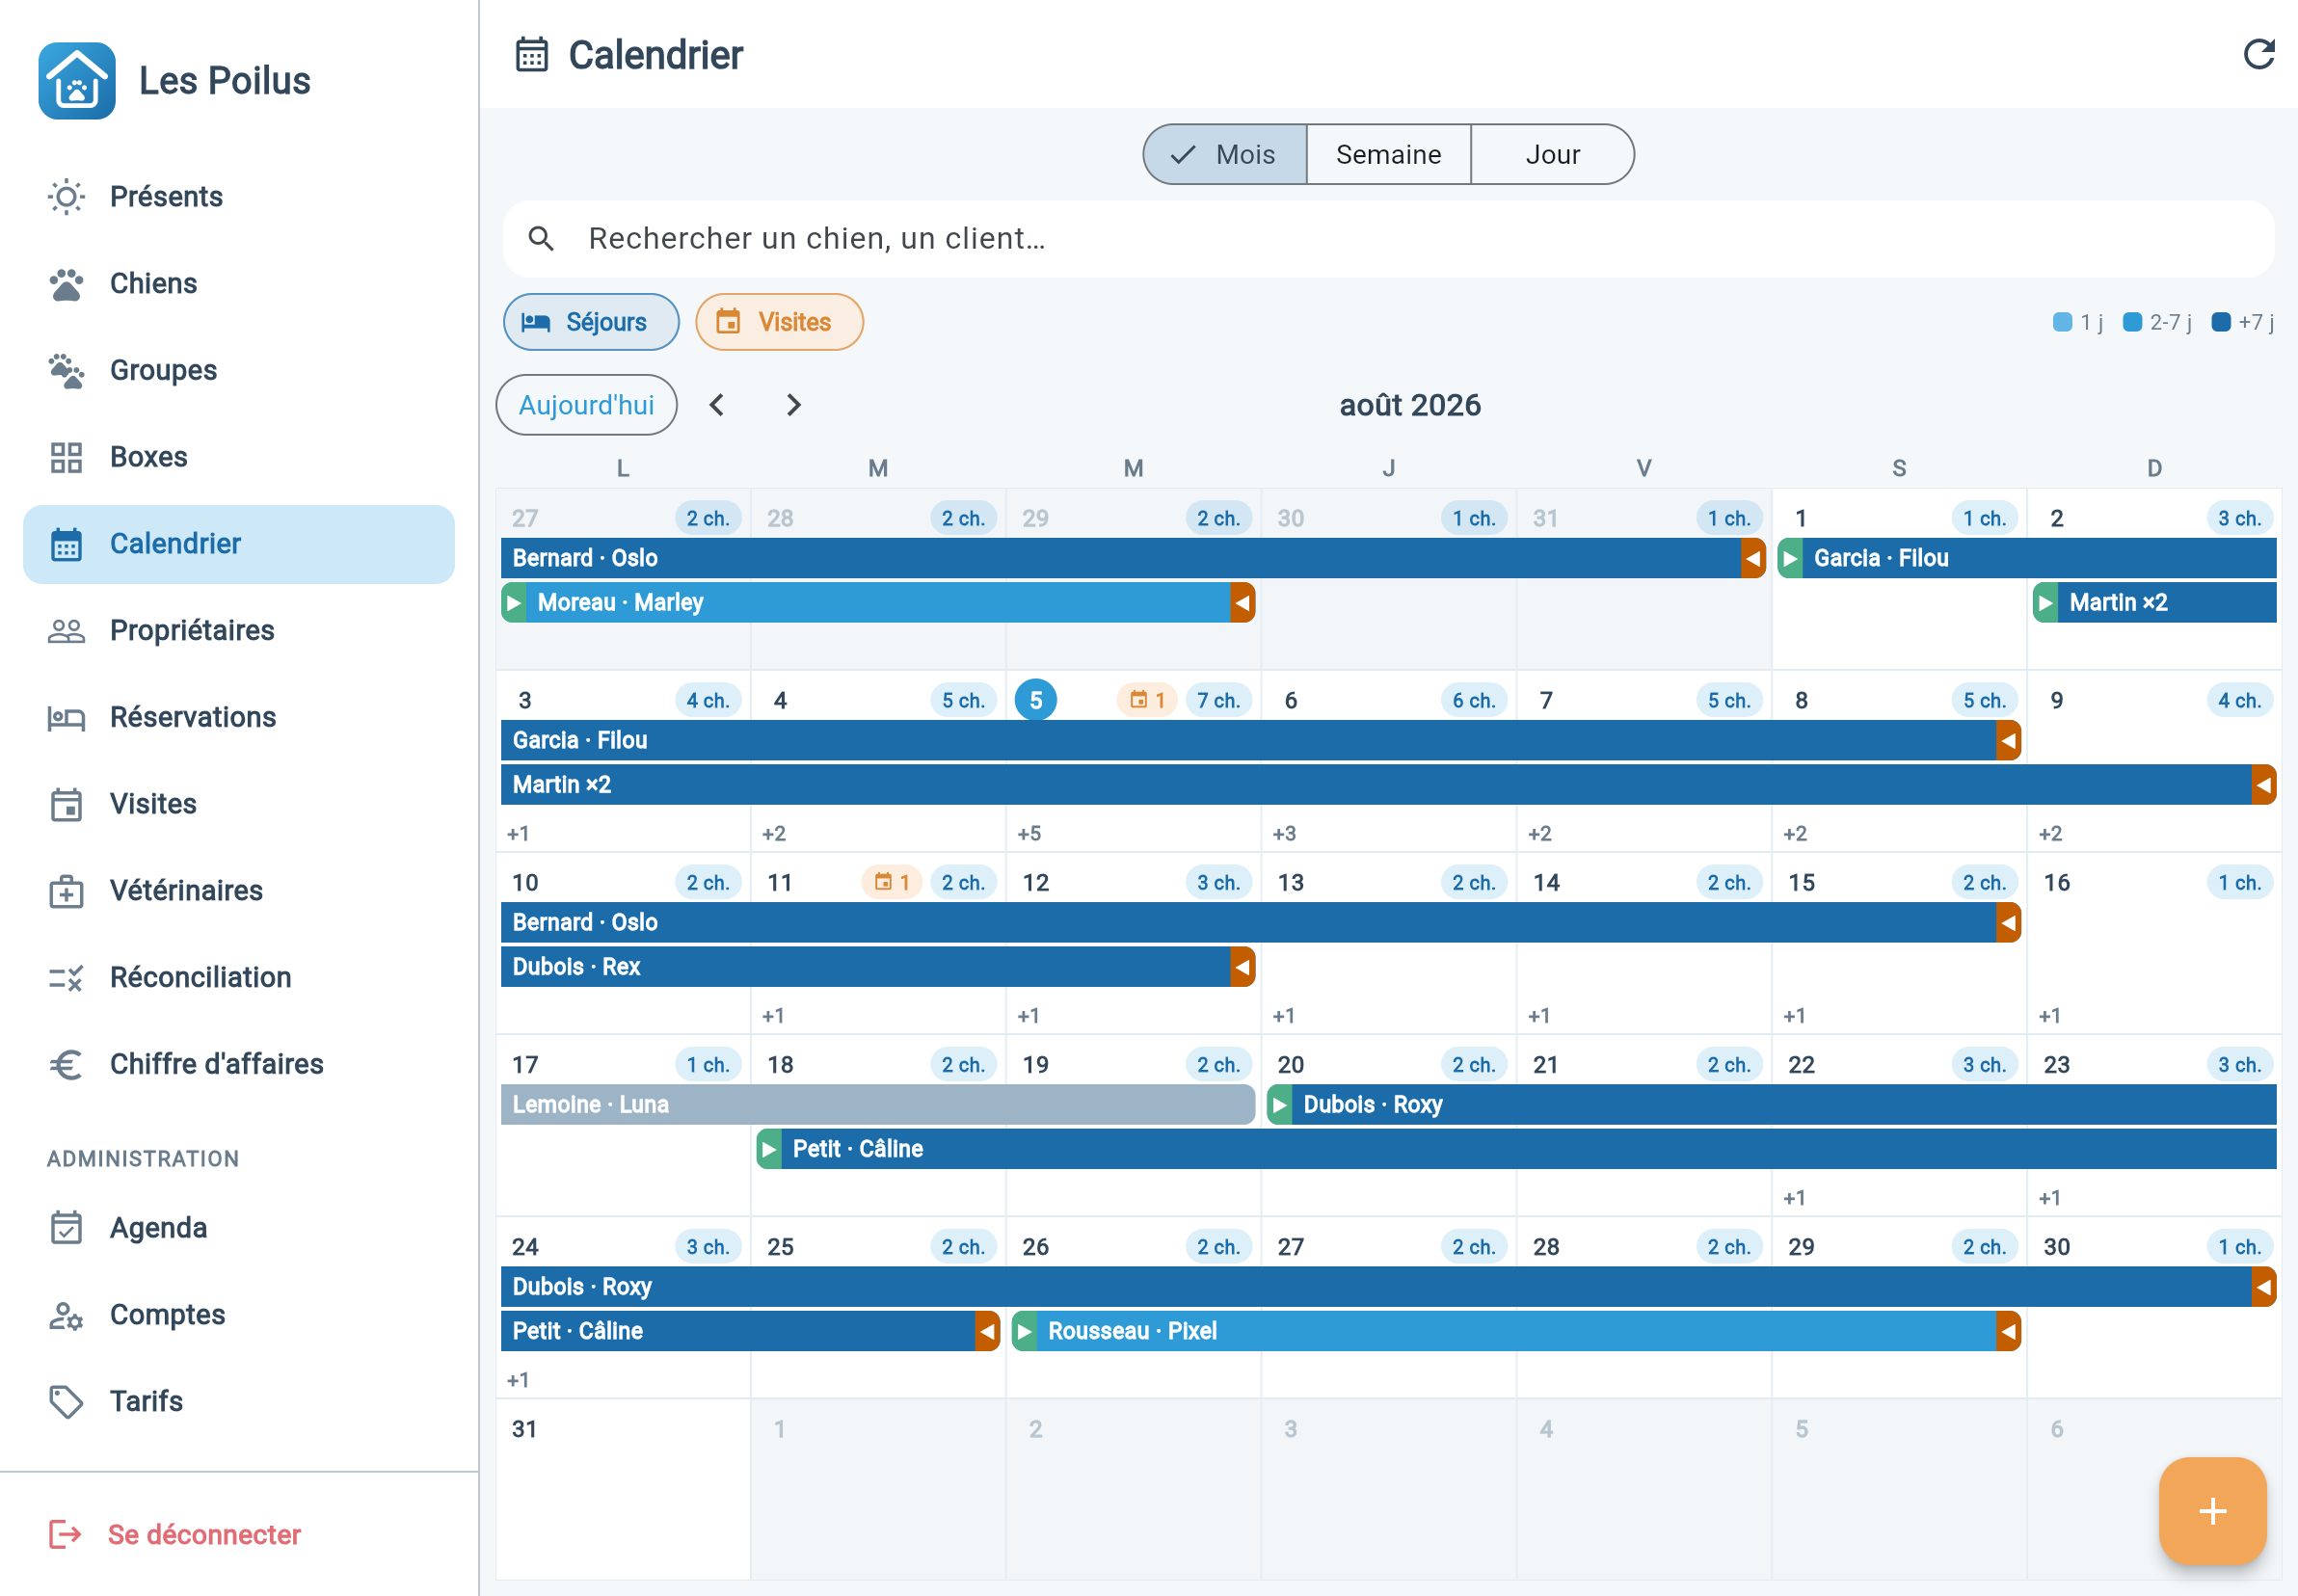Click the Comptes user-settings icon

[x=66, y=1315]
